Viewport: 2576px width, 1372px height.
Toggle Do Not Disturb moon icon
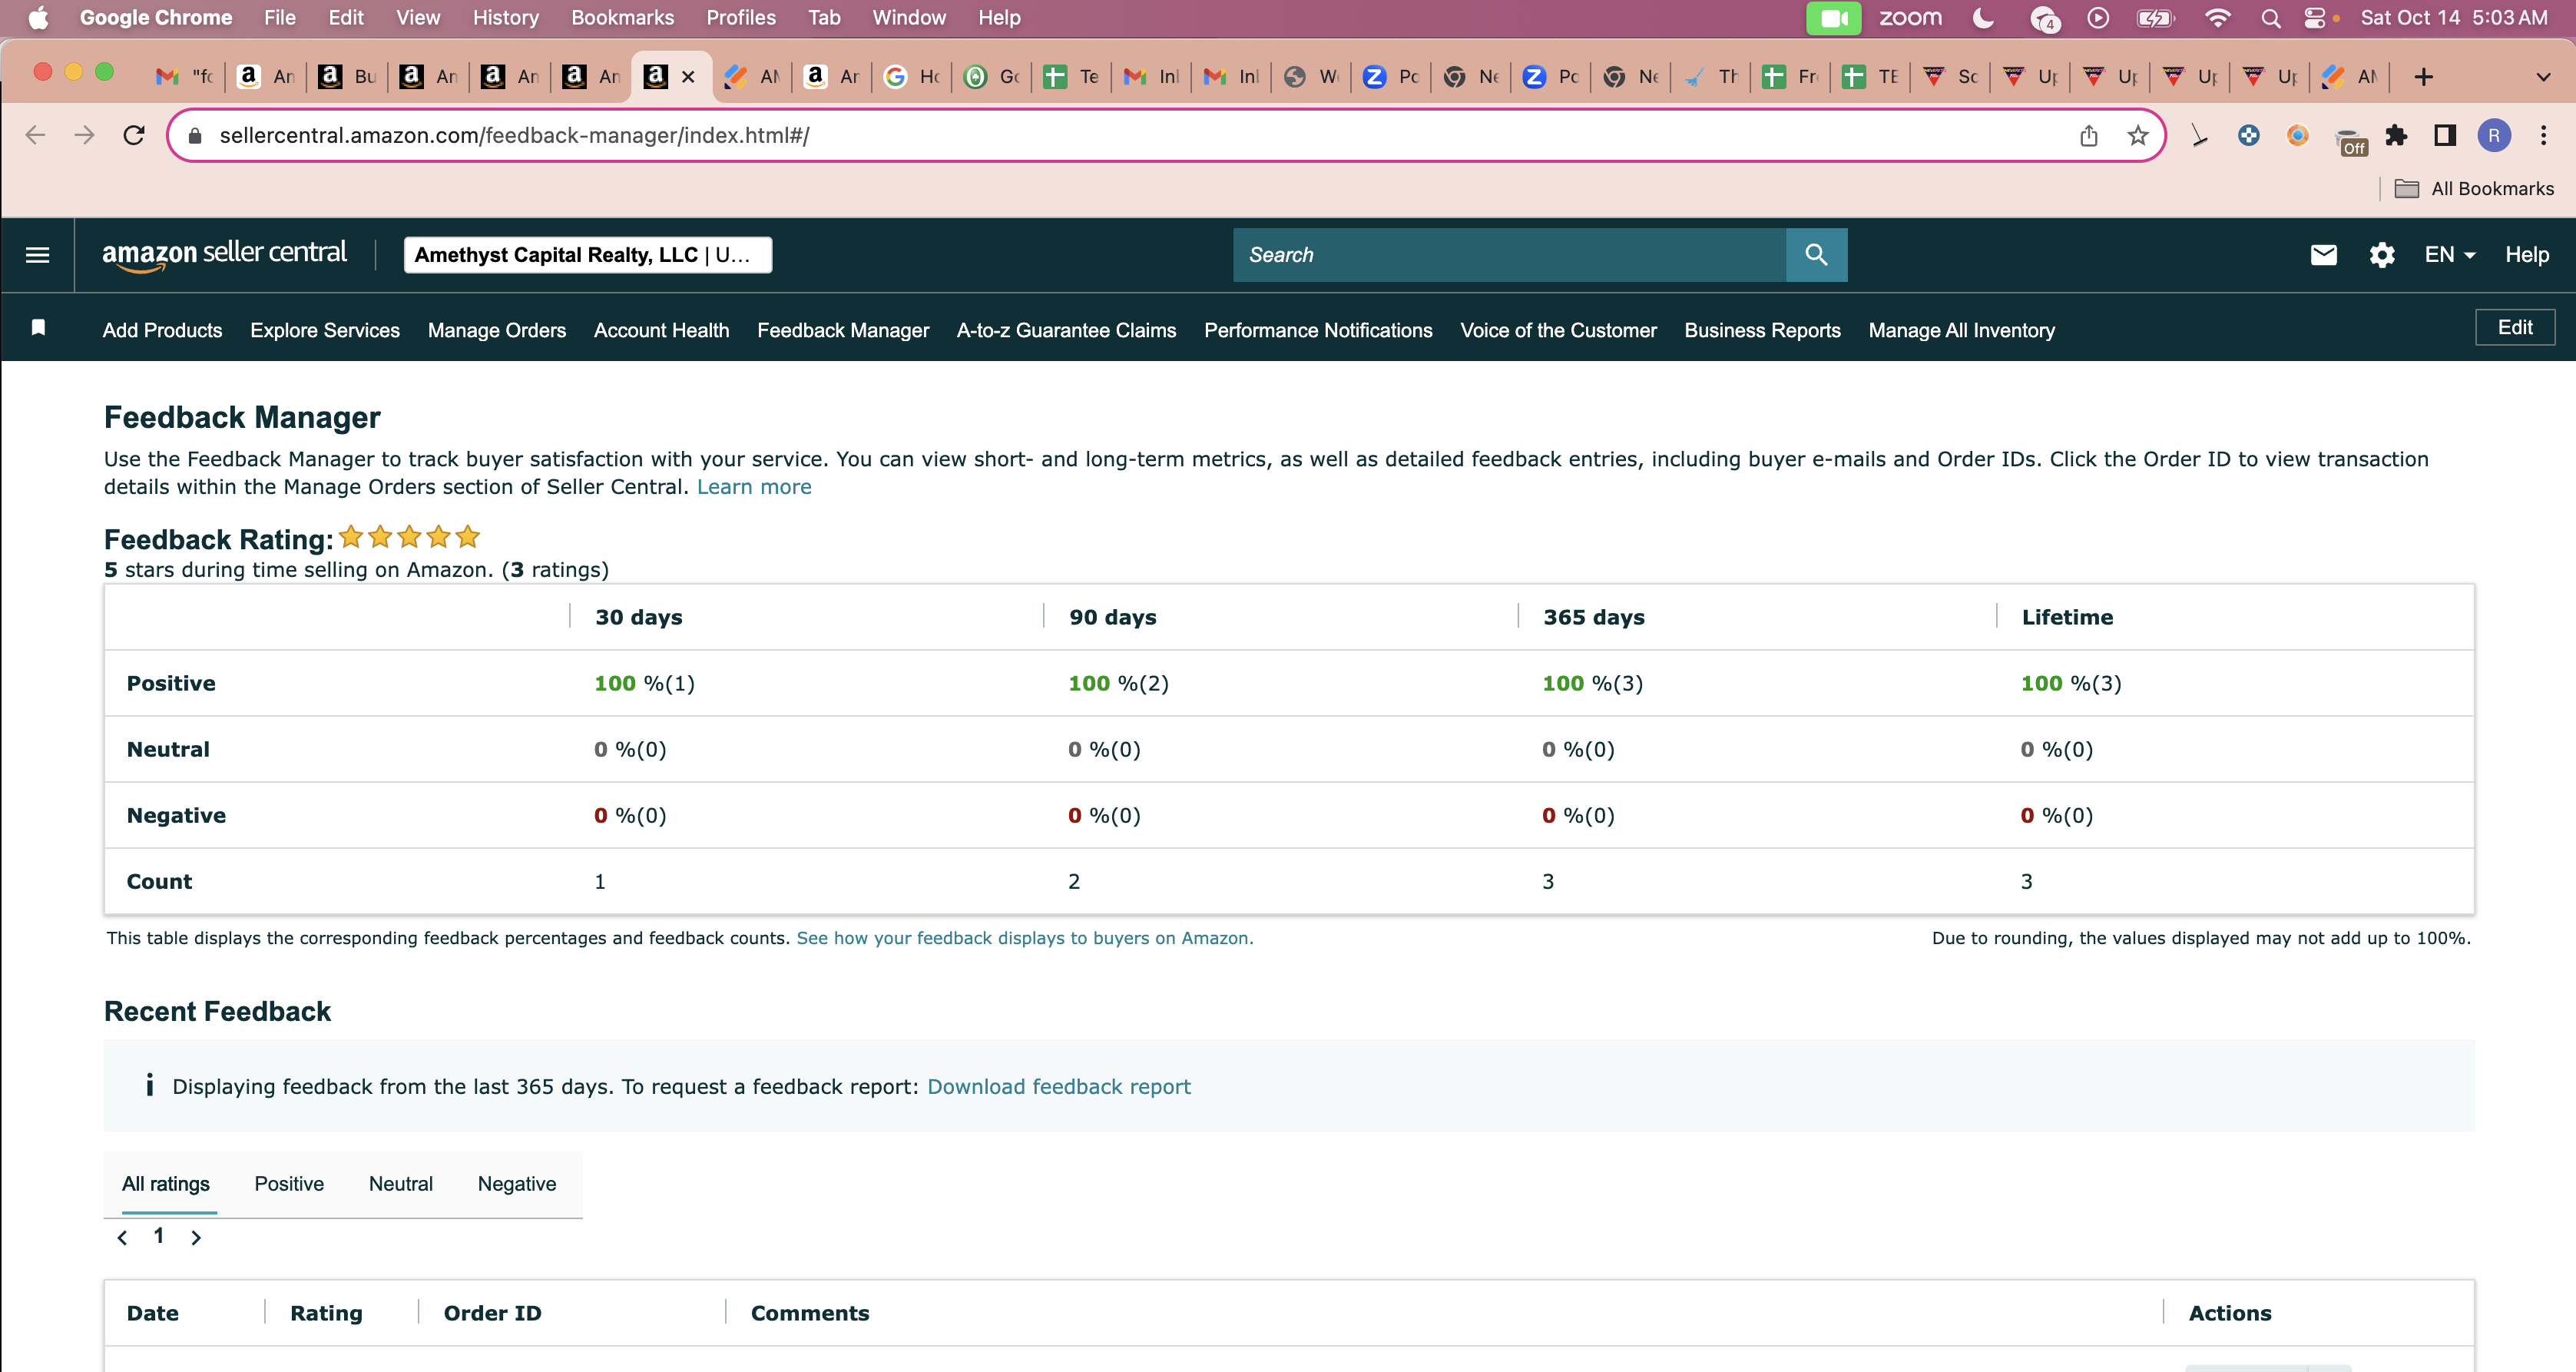1983,18
